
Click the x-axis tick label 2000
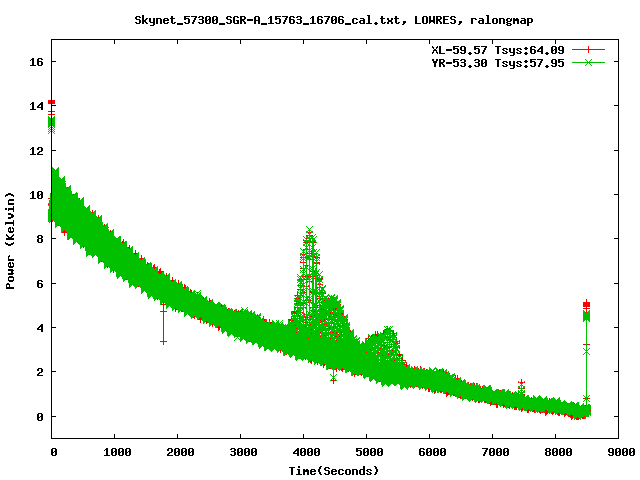pos(180,452)
